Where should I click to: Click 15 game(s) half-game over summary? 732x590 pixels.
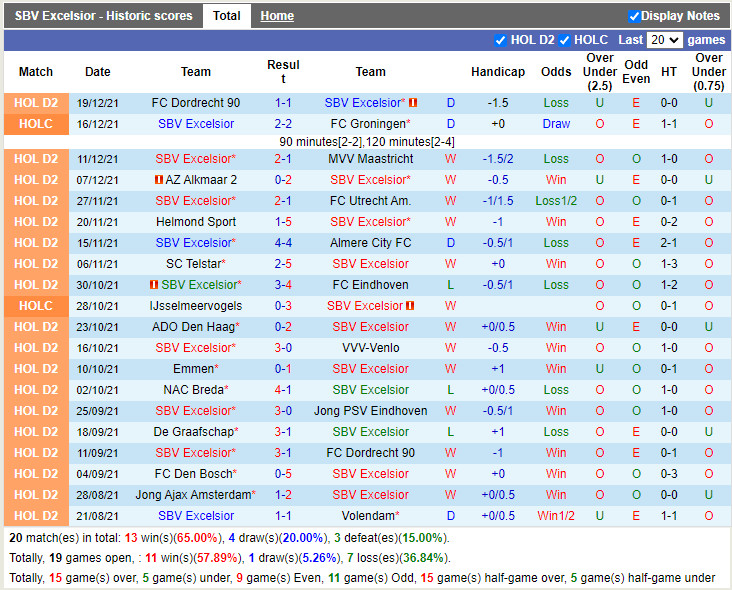click(x=492, y=578)
